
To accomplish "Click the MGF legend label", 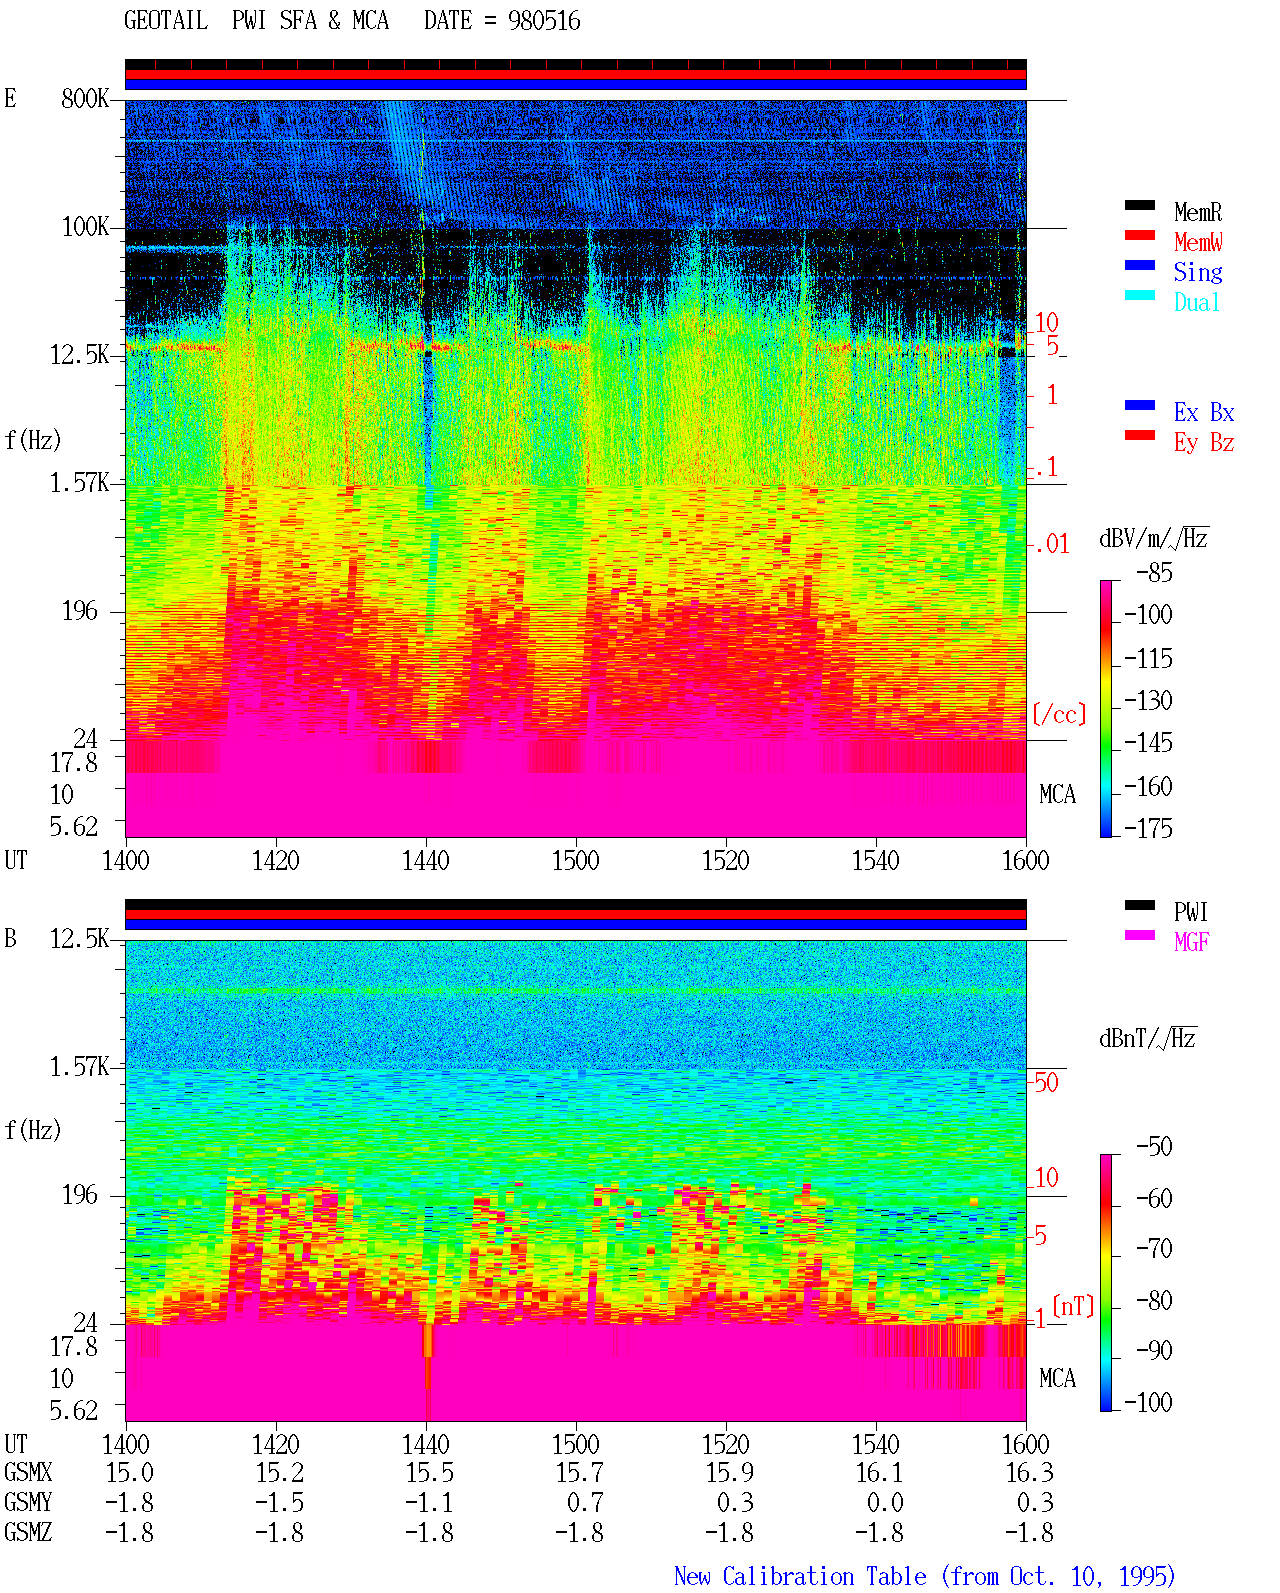I will pos(1191,942).
